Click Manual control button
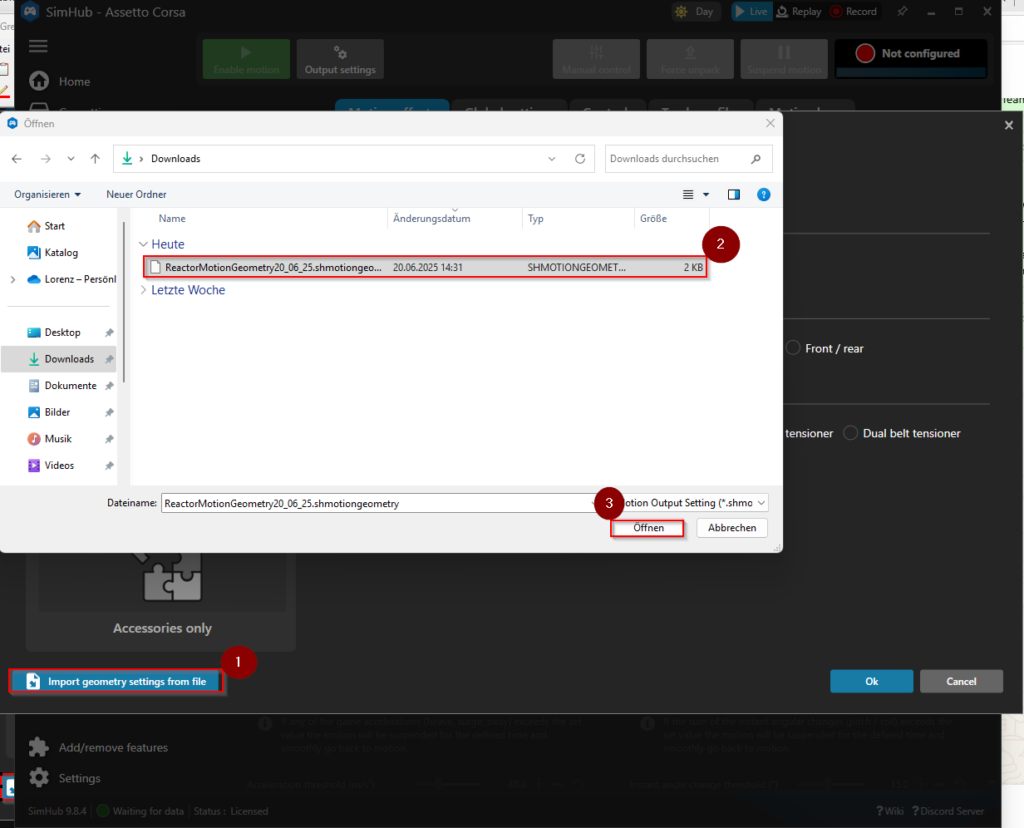Screen dimensions: 1024x828 coord(596,59)
